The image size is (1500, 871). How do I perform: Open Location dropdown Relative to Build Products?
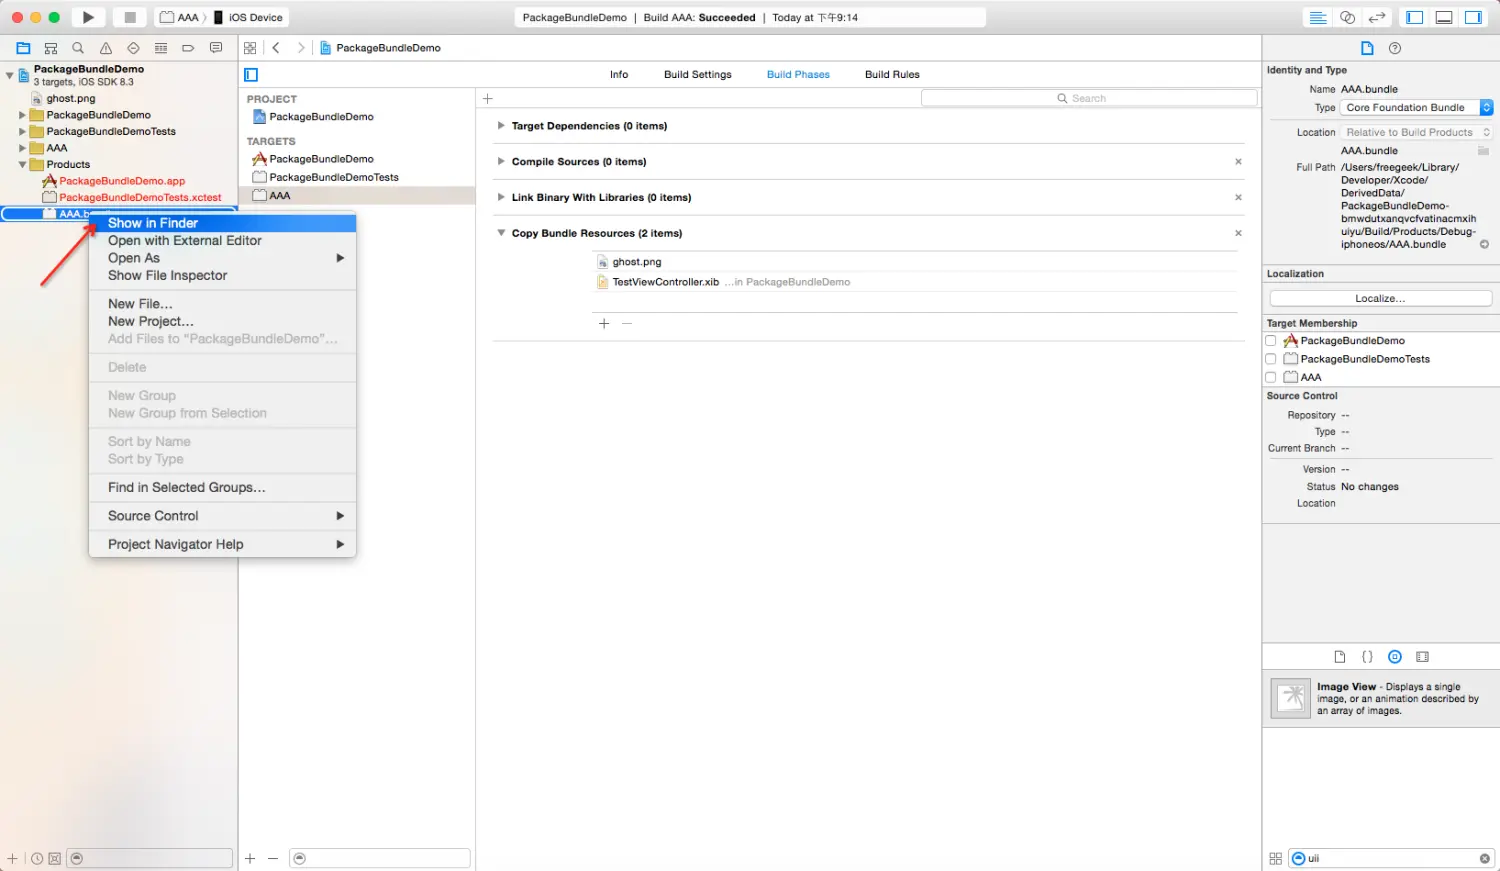[x=1416, y=133]
